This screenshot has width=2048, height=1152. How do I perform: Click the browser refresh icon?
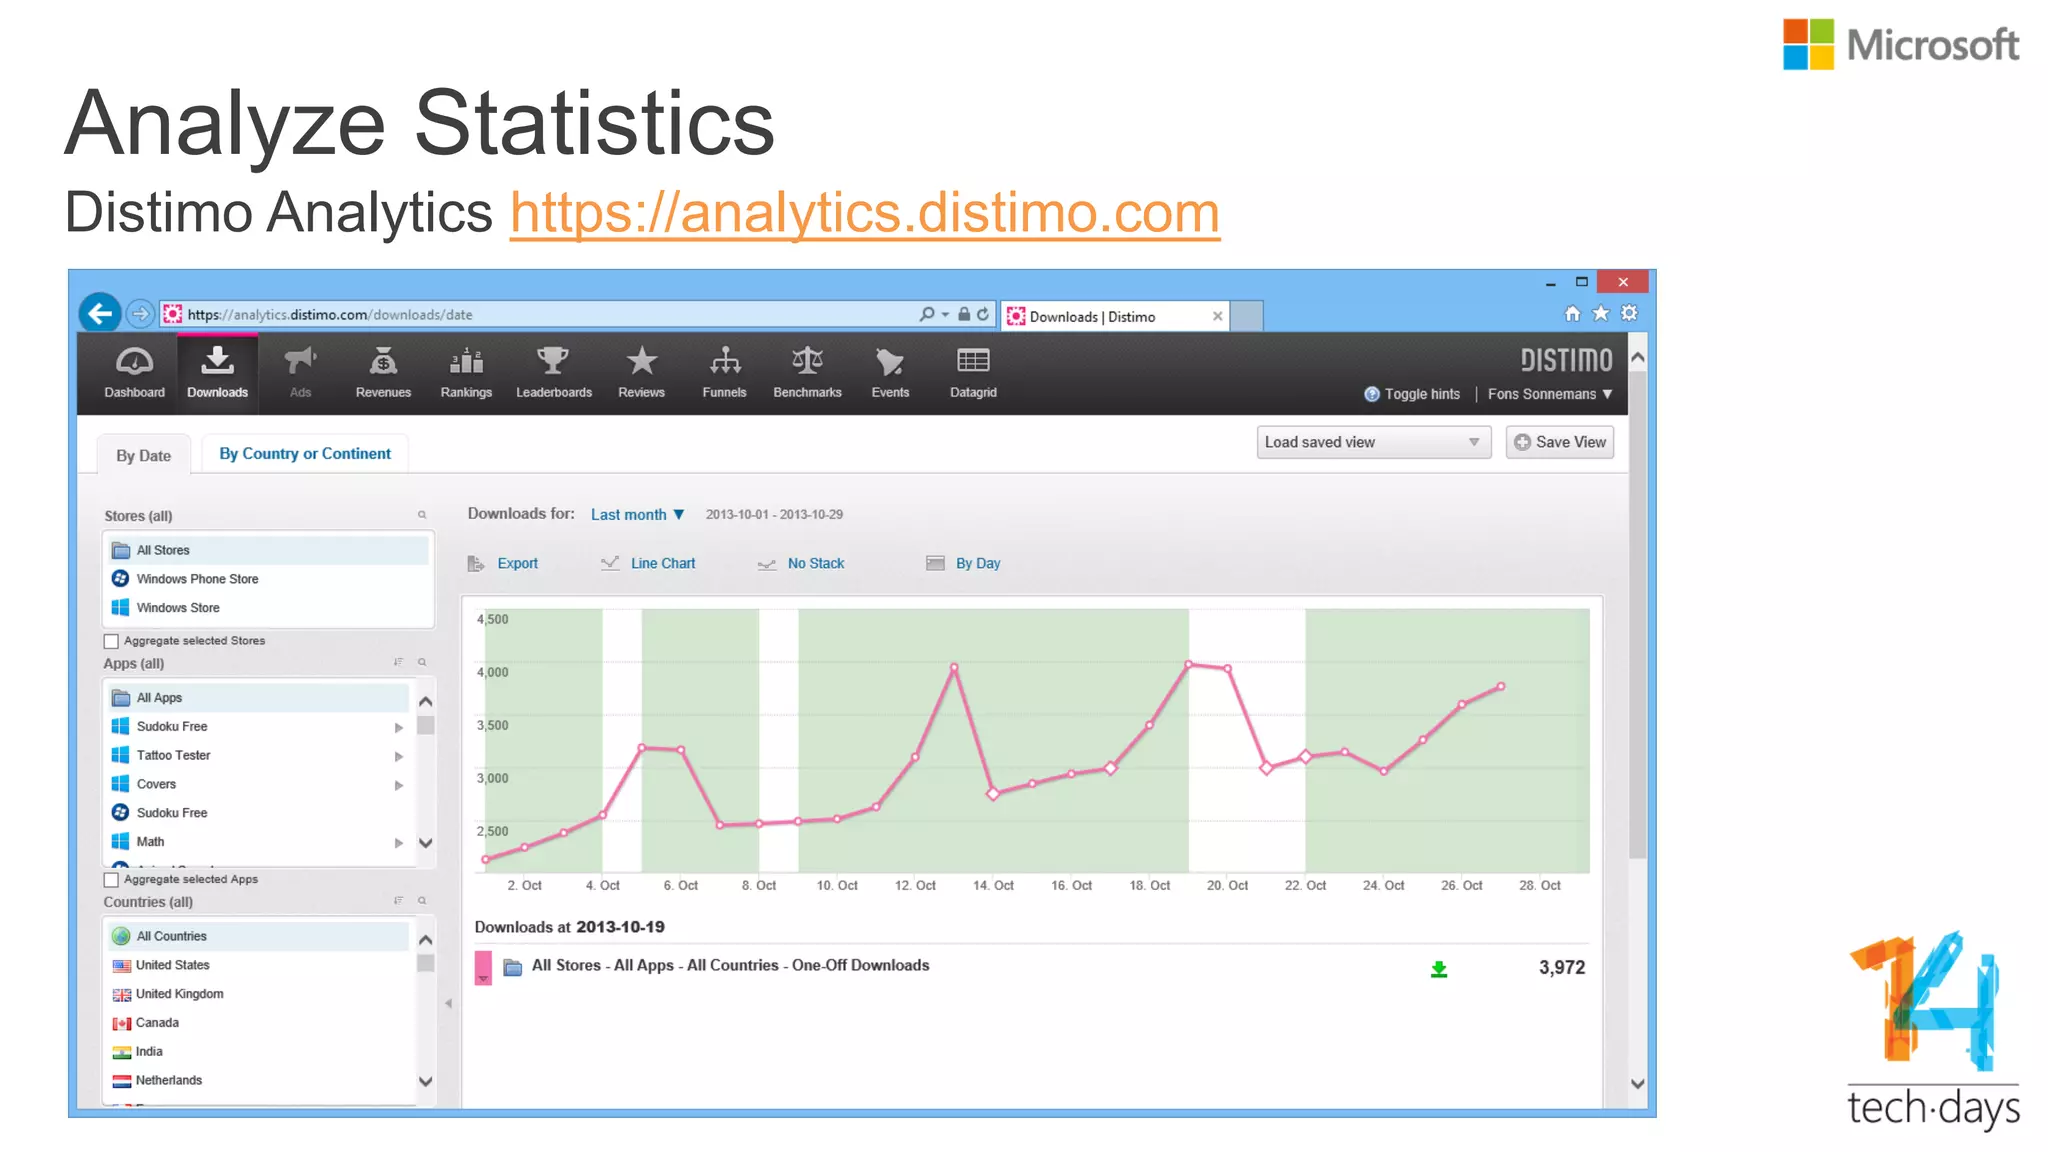click(983, 314)
